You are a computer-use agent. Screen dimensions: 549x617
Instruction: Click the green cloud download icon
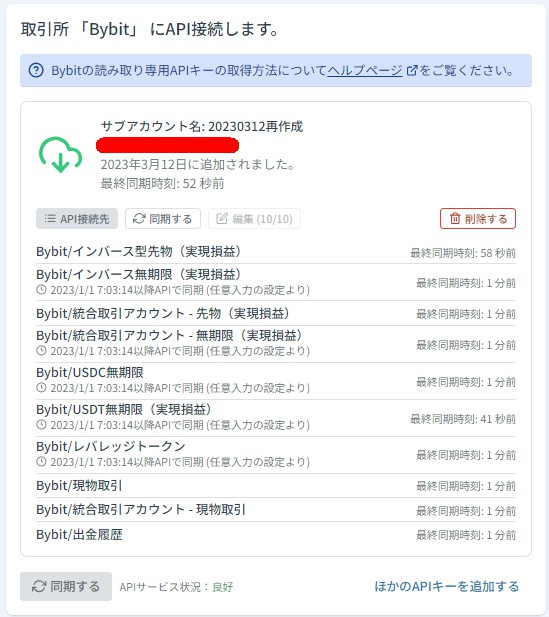coord(60,155)
